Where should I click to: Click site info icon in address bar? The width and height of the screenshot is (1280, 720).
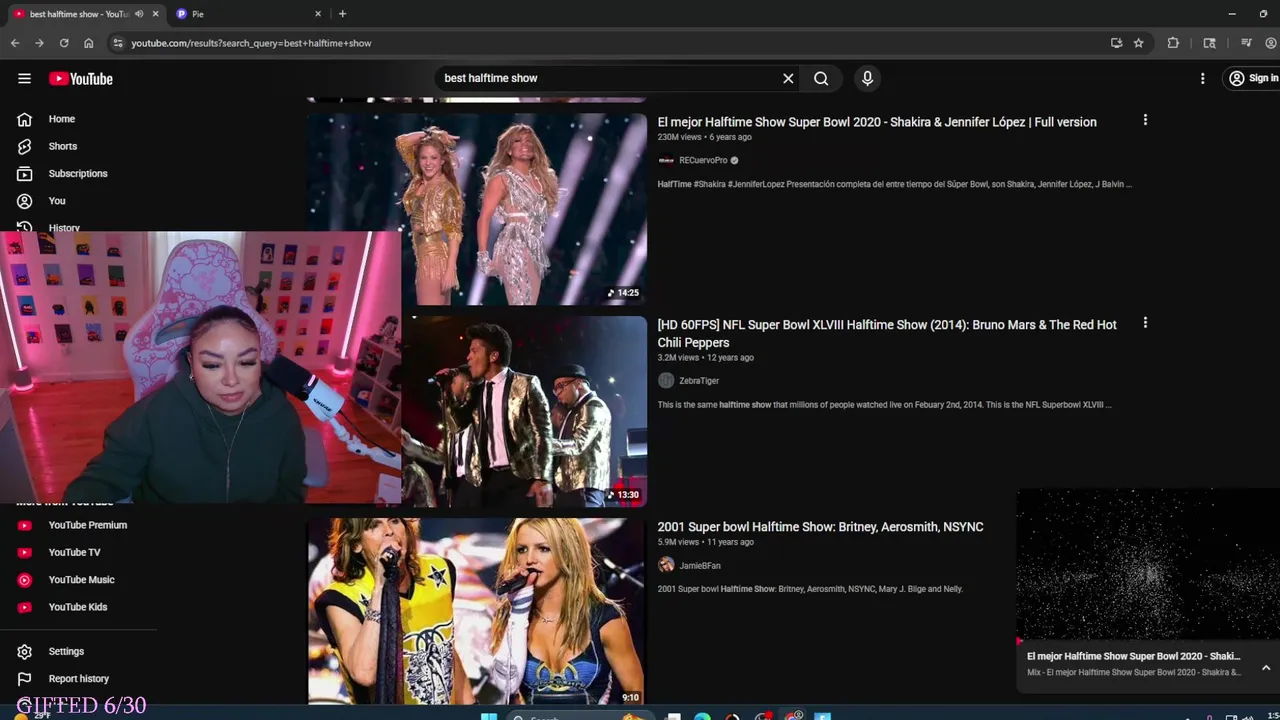[117, 43]
